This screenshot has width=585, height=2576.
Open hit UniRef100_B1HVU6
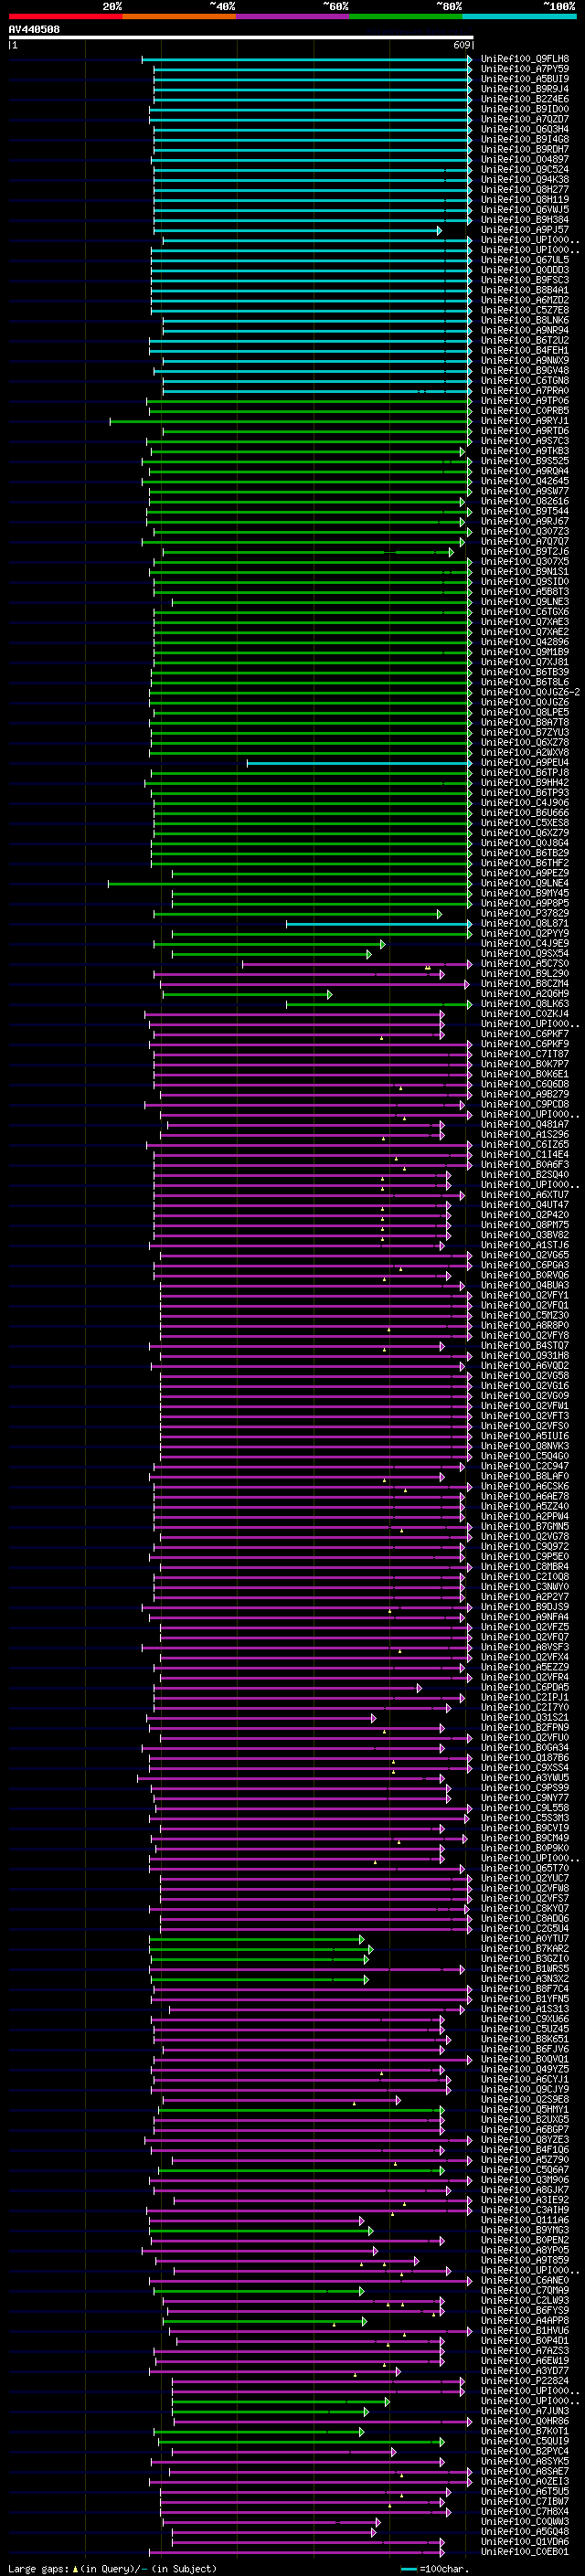[x=525, y=2330]
